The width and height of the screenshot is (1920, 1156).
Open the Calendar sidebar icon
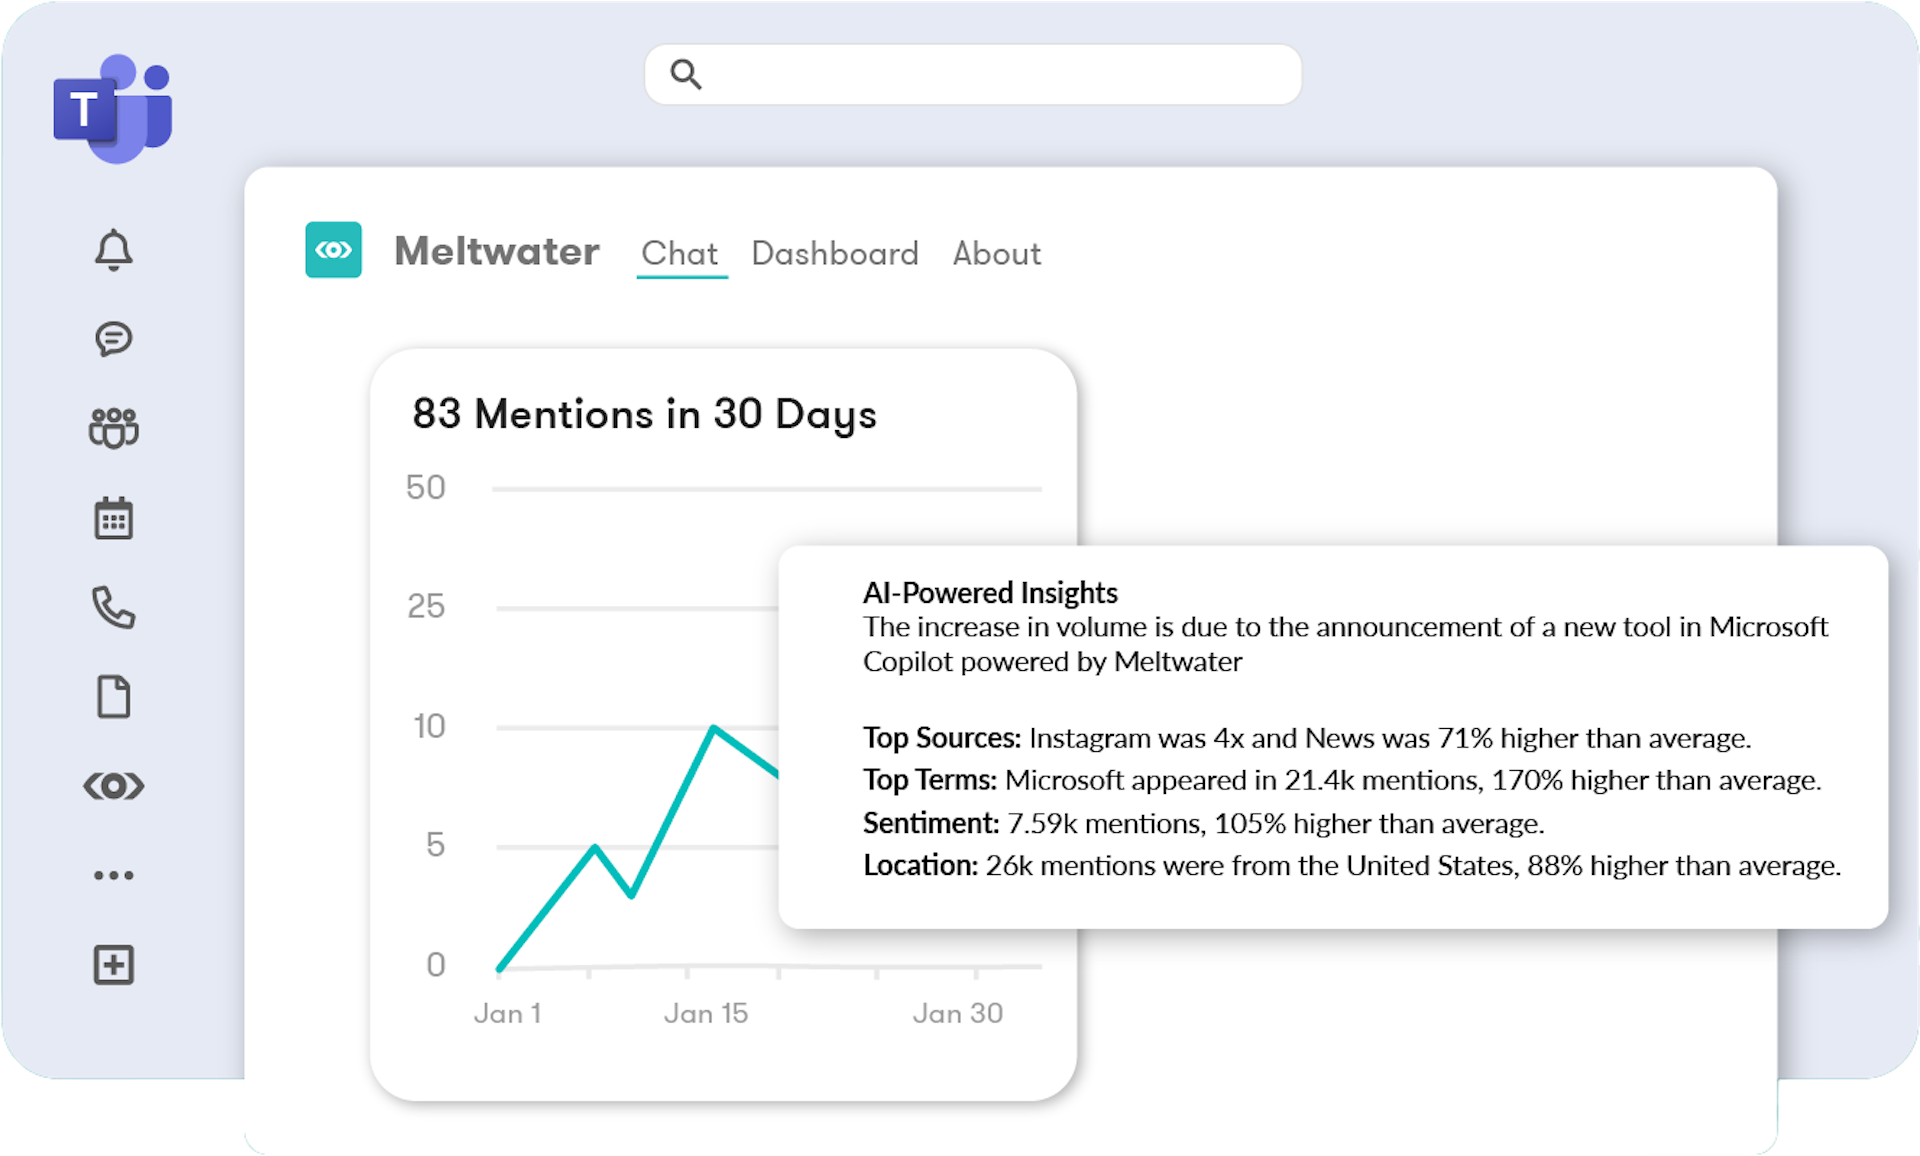pyautogui.click(x=114, y=518)
